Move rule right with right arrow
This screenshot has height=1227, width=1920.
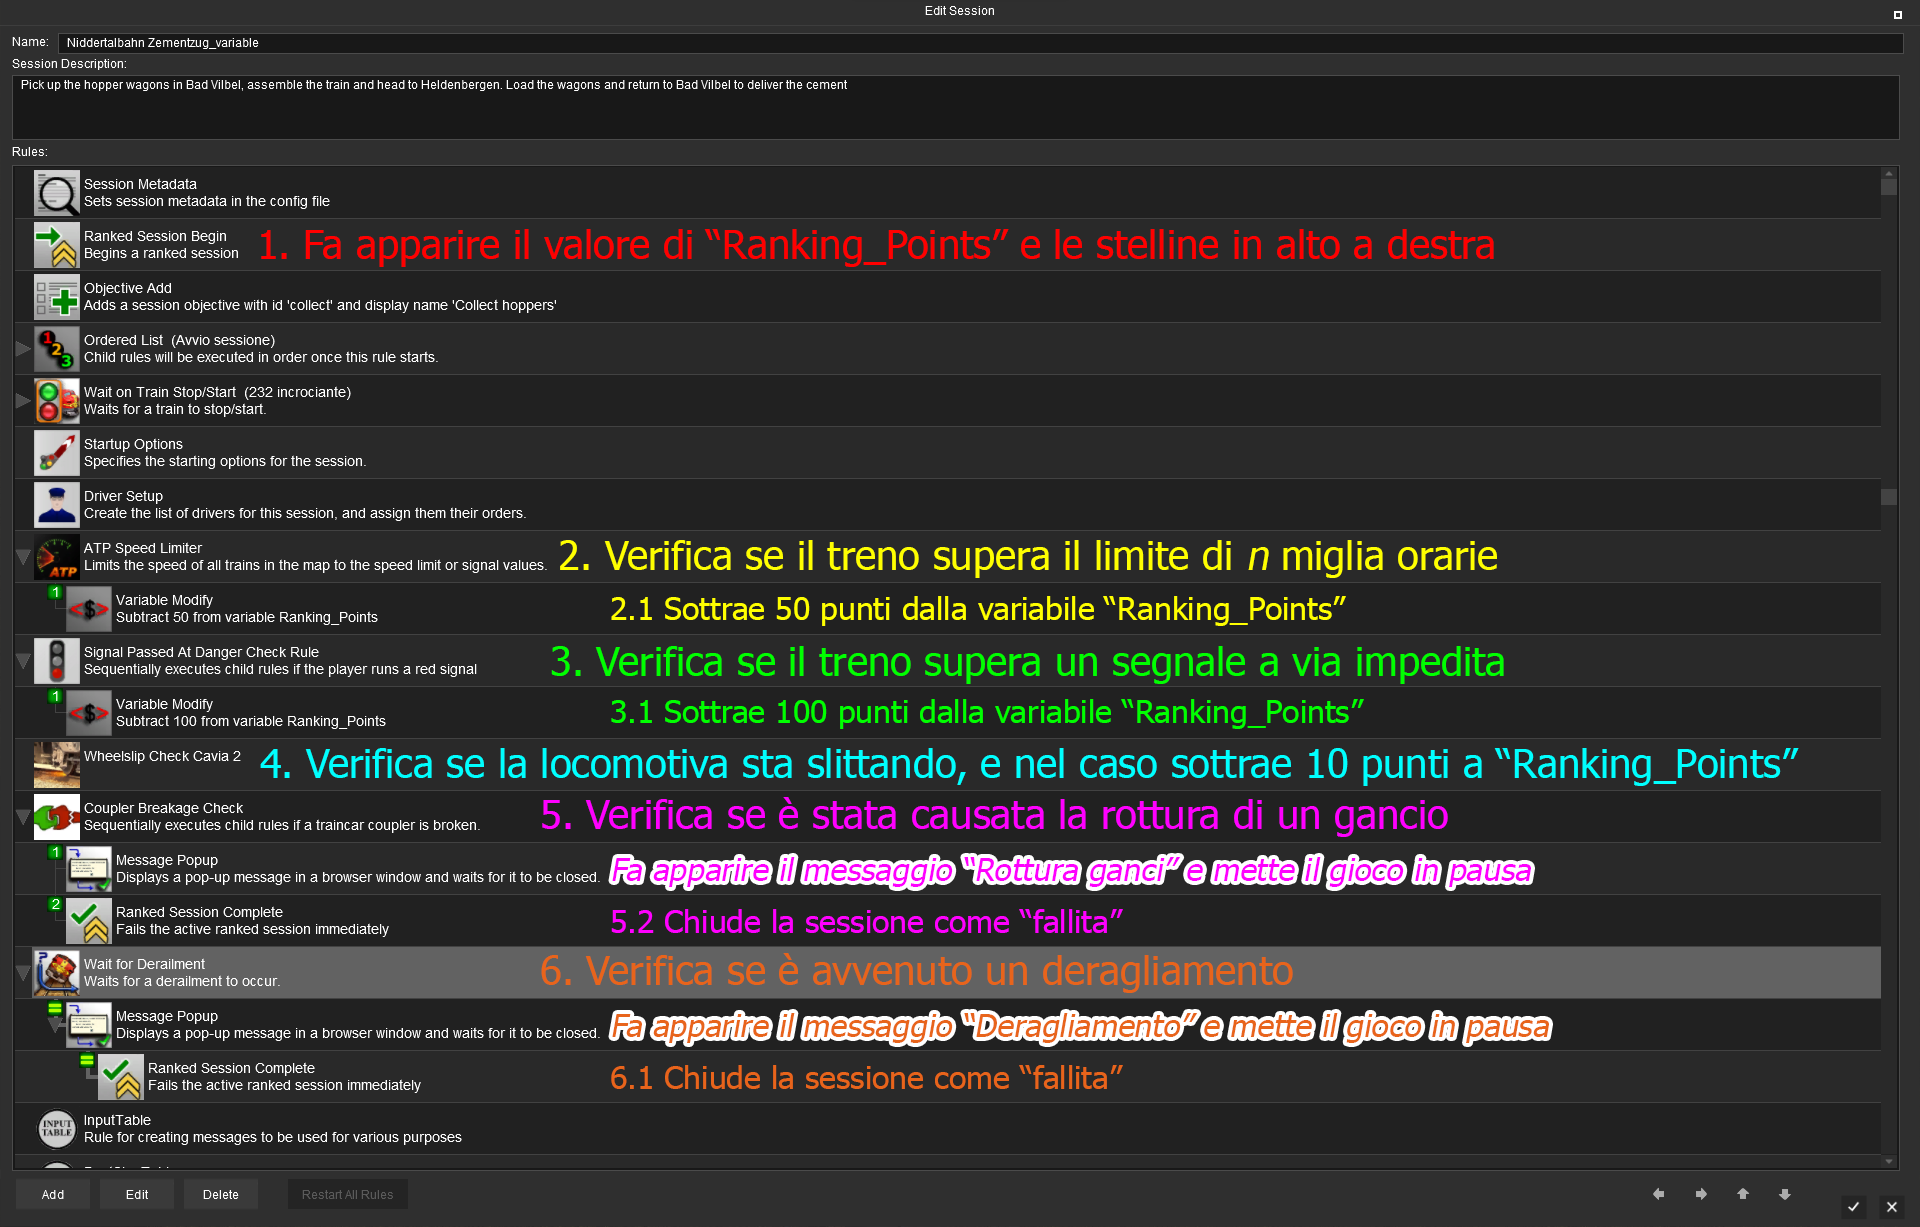[1701, 1194]
